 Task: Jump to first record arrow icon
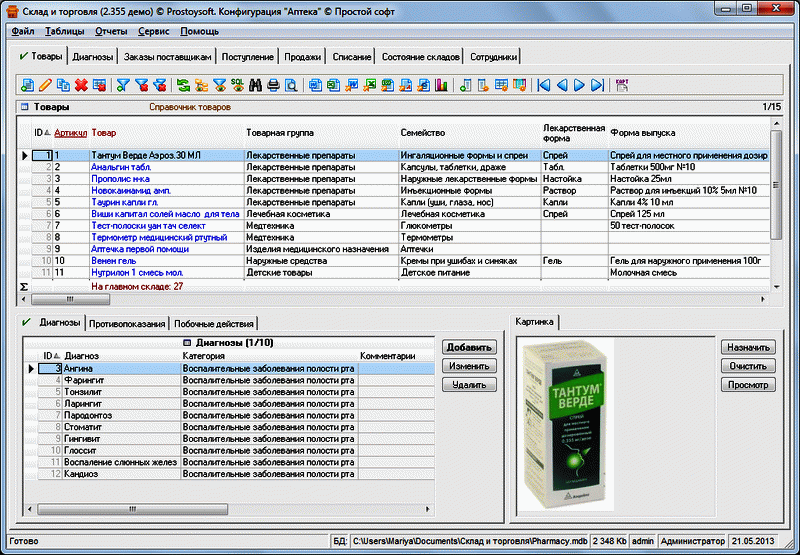[x=543, y=86]
